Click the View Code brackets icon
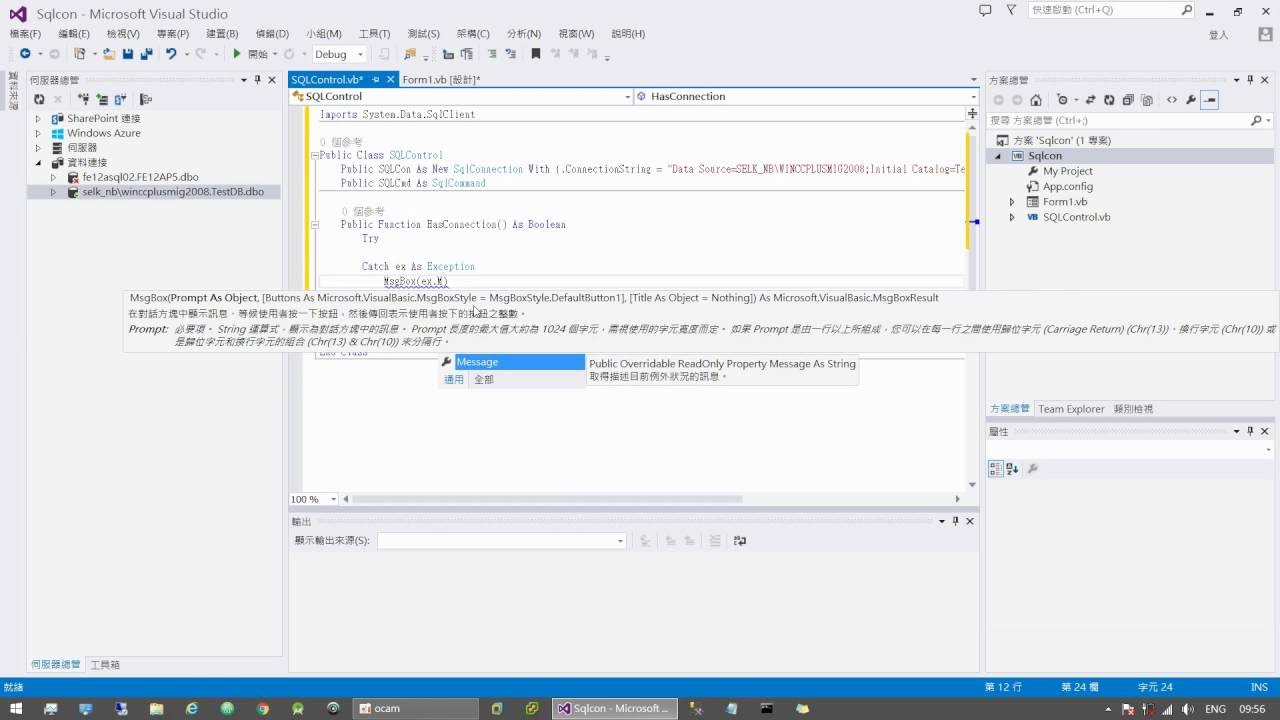1280x720 pixels. (x=1172, y=100)
